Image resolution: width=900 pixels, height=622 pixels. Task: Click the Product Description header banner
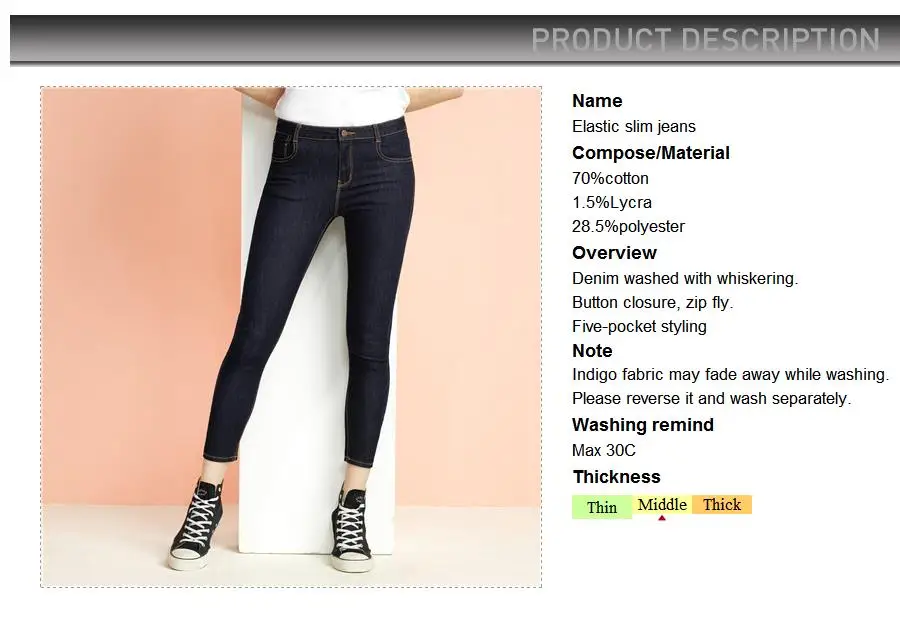click(x=452, y=39)
